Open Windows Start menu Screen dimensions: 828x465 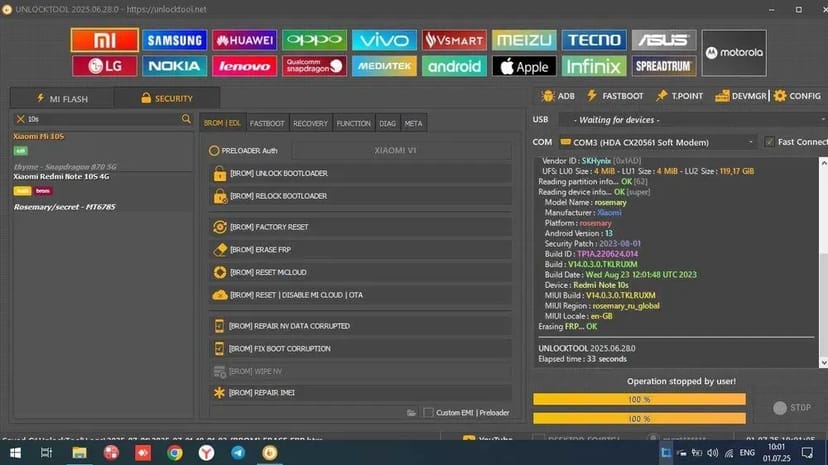click(x=15, y=453)
